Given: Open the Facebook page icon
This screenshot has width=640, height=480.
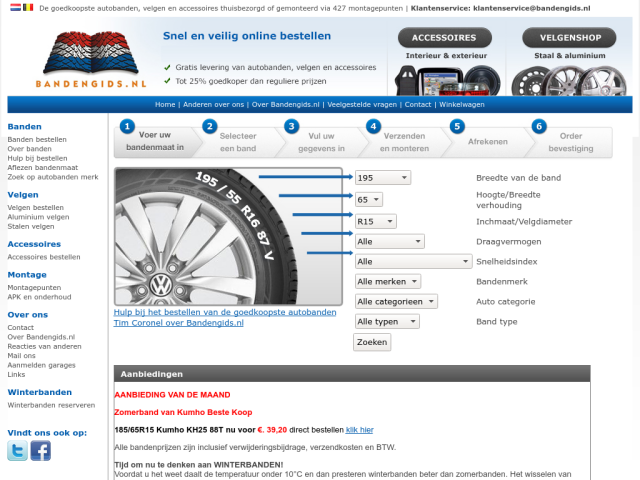Looking at the screenshot, I should point(40,451).
